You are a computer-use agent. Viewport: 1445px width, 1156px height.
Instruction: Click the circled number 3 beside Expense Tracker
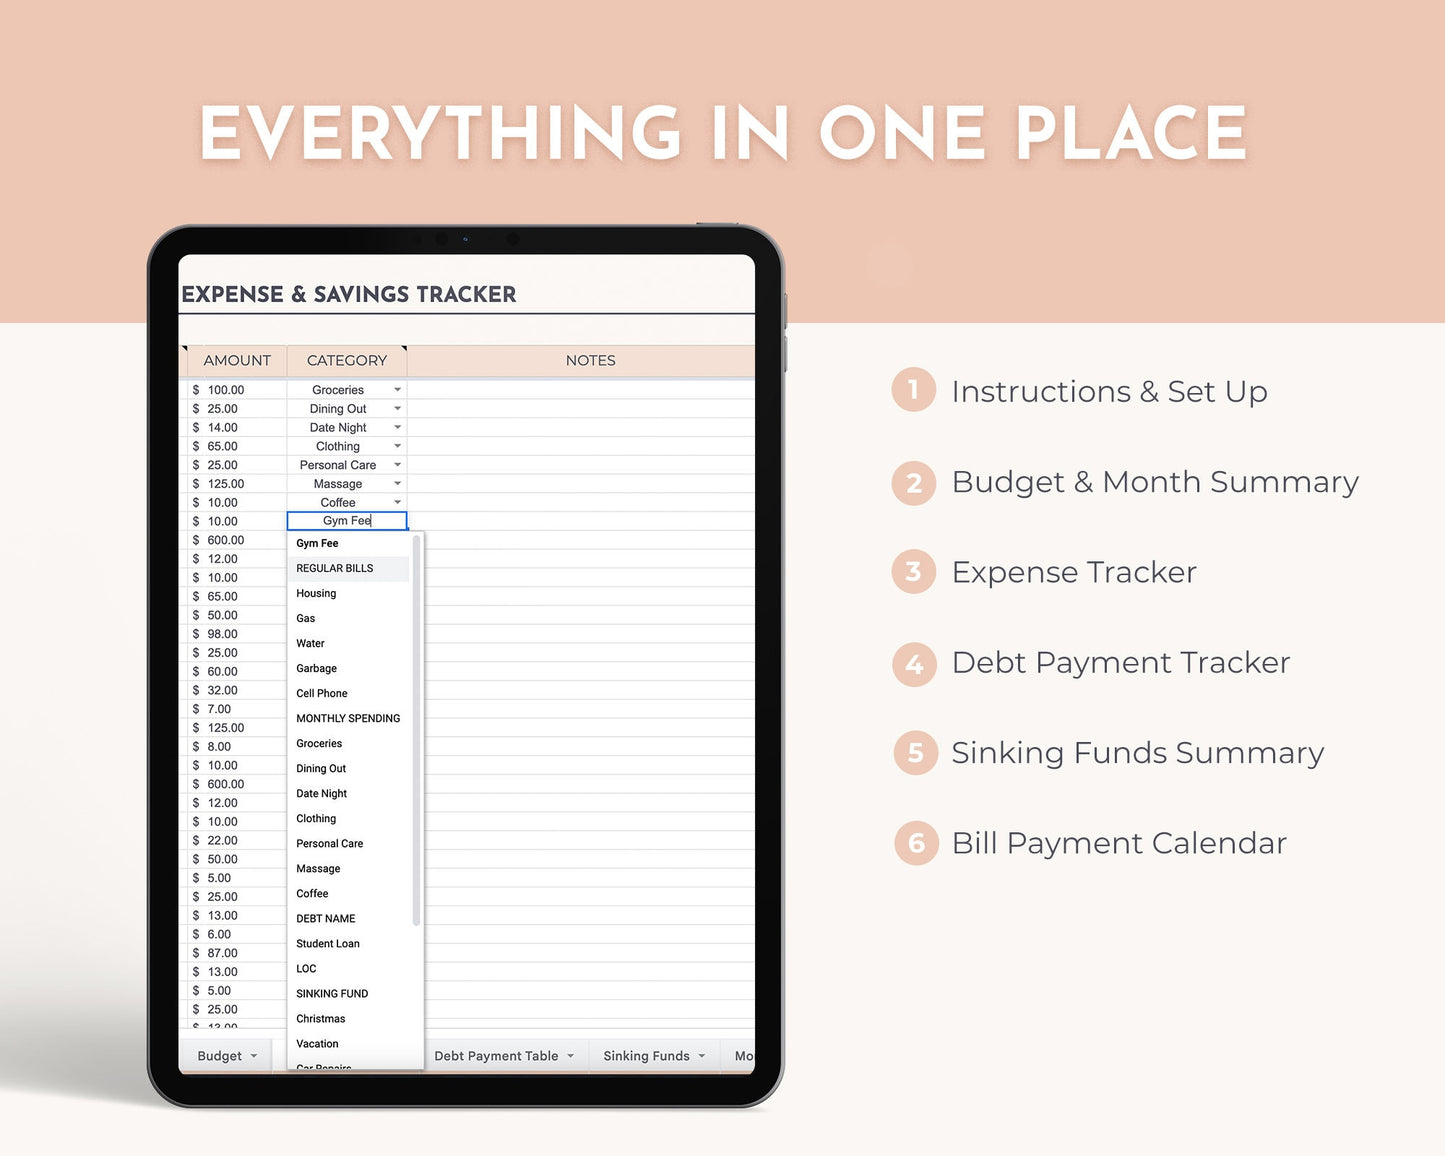point(912,572)
